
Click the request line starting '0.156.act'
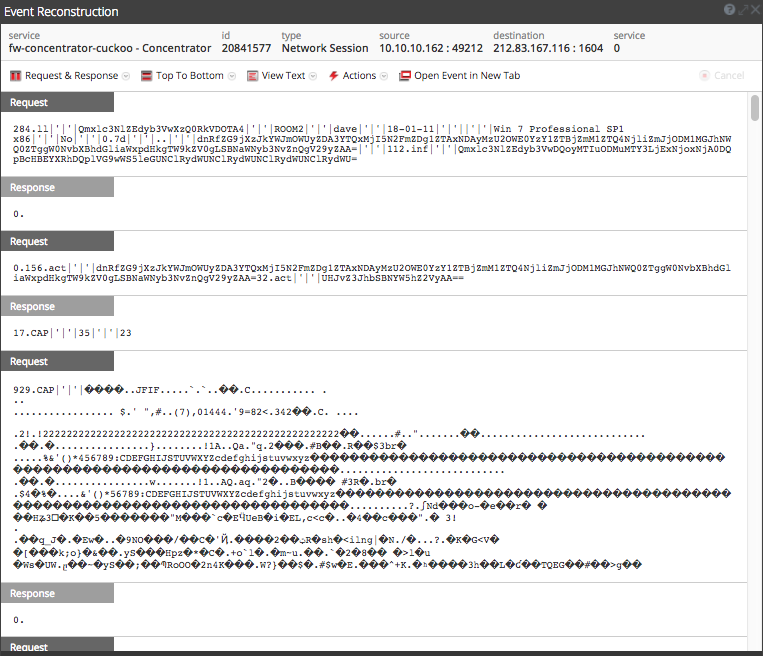372,268
